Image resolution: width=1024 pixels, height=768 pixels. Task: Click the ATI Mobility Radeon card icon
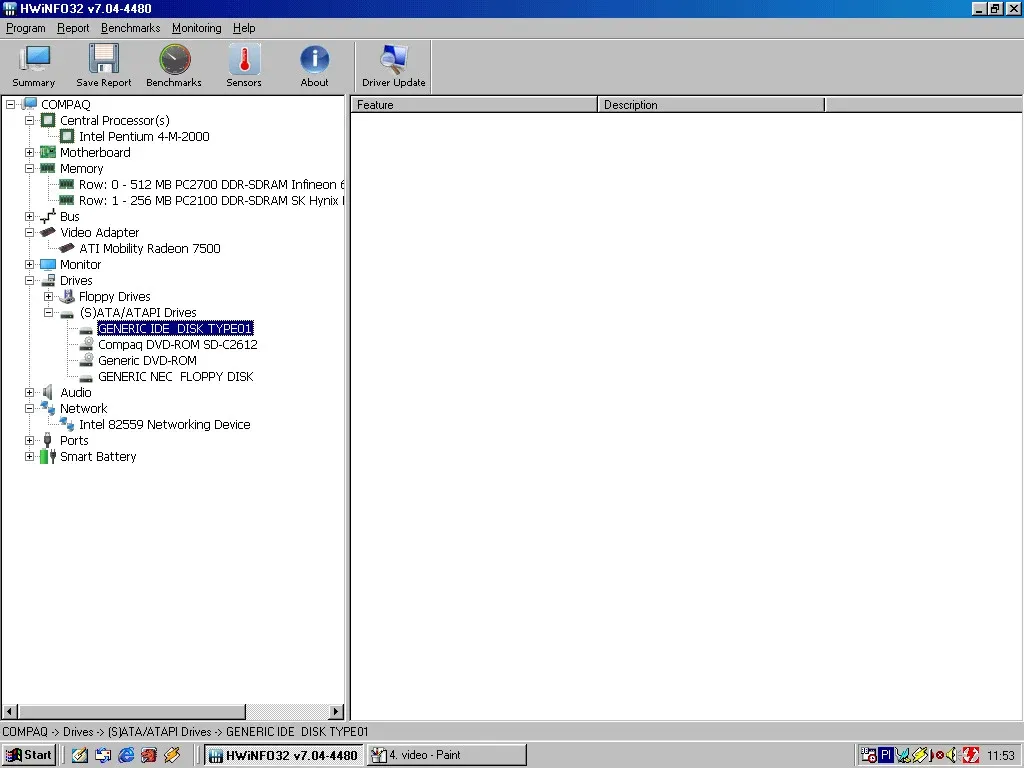67,248
